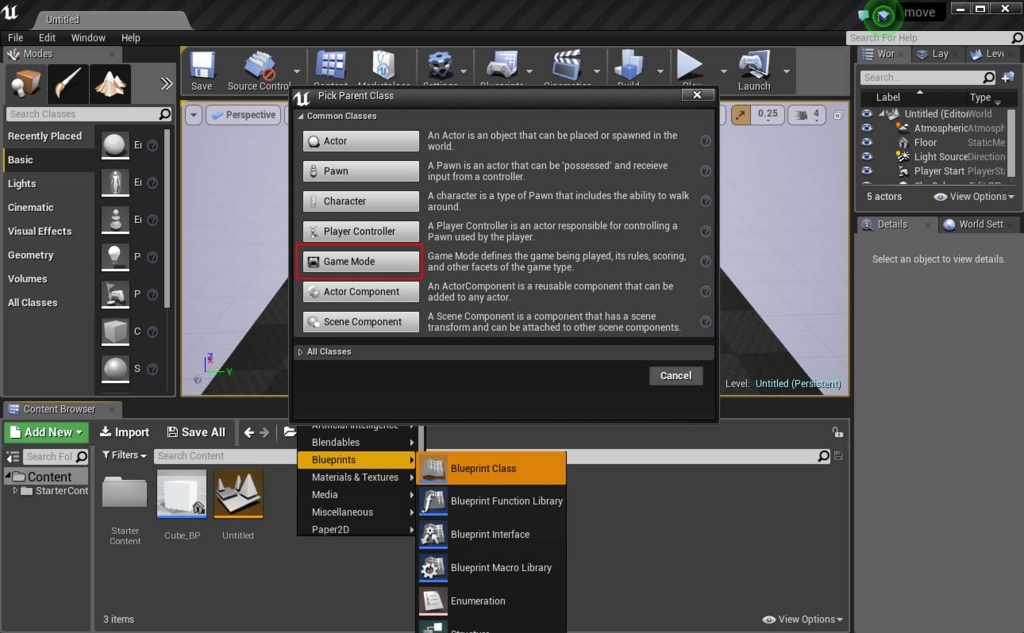Open Play options dropdown arrow

pyautogui.click(x=723, y=71)
